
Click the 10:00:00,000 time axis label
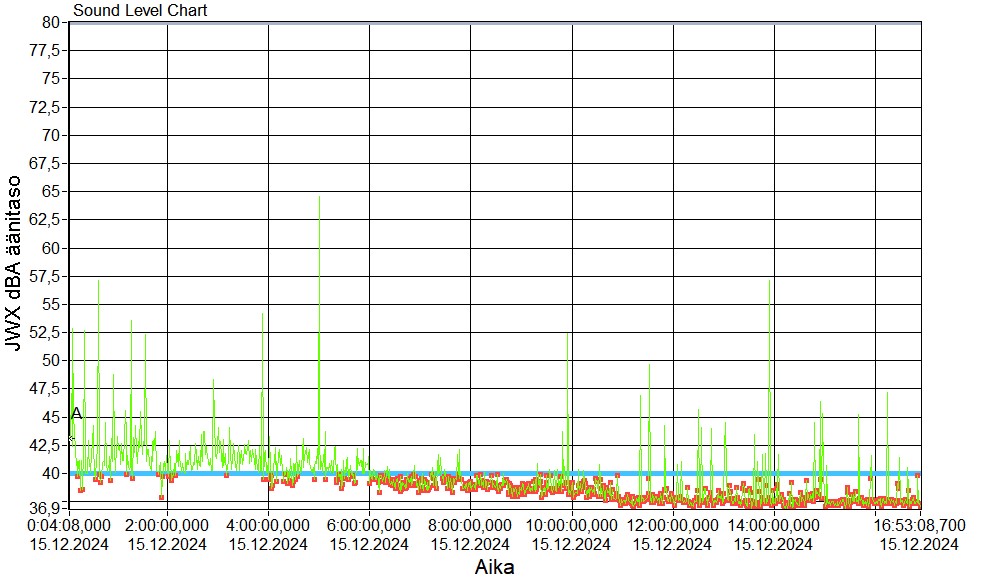571,523
